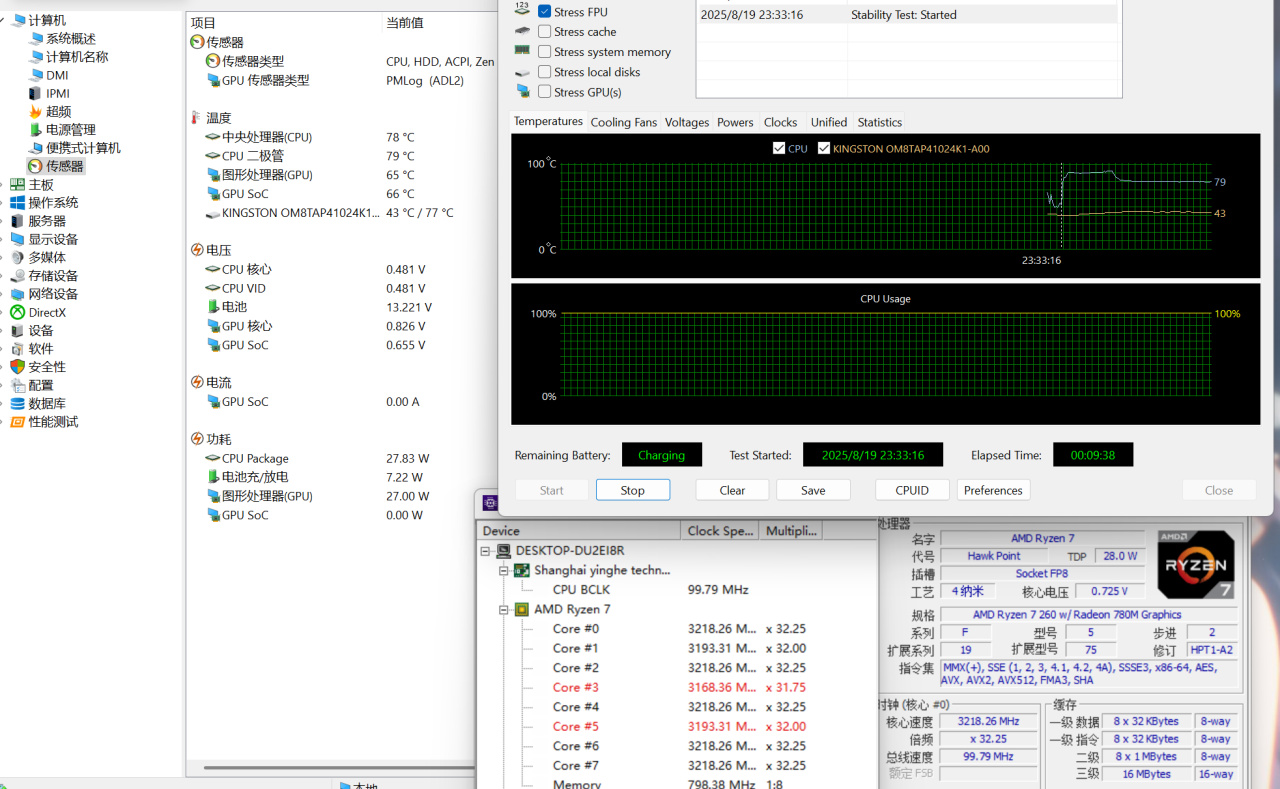Uncheck the Stress FPU checkbox
The width and height of the screenshot is (1280, 789).
coord(544,11)
